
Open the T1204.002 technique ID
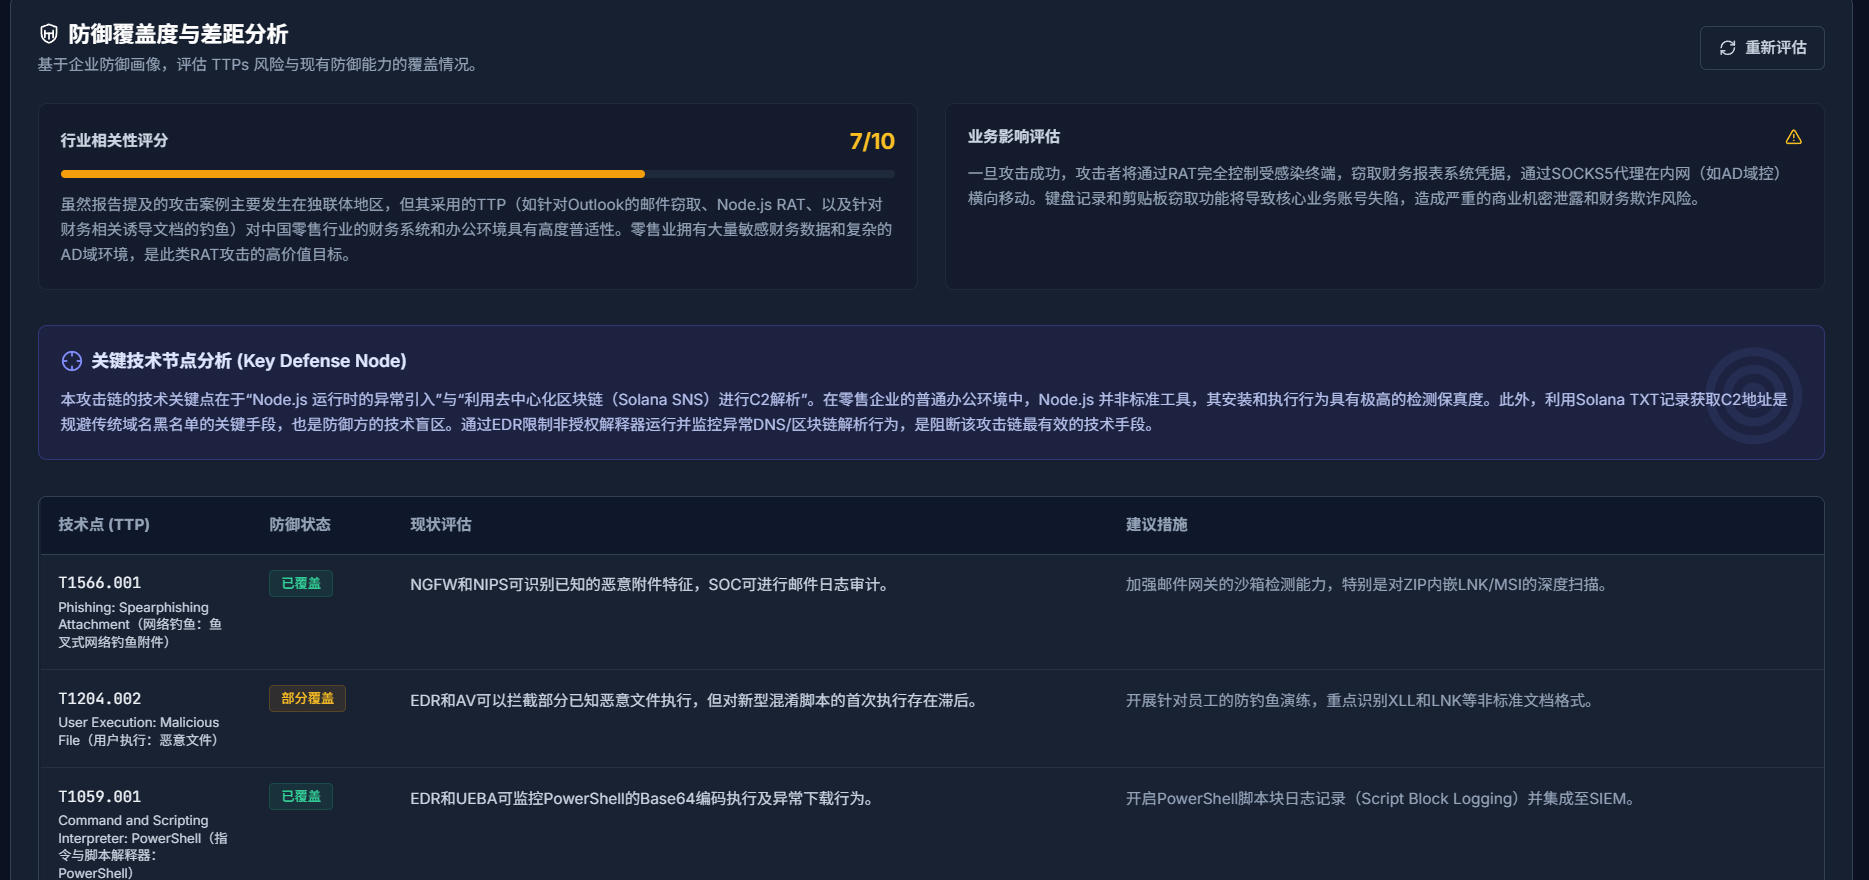click(x=100, y=699)
